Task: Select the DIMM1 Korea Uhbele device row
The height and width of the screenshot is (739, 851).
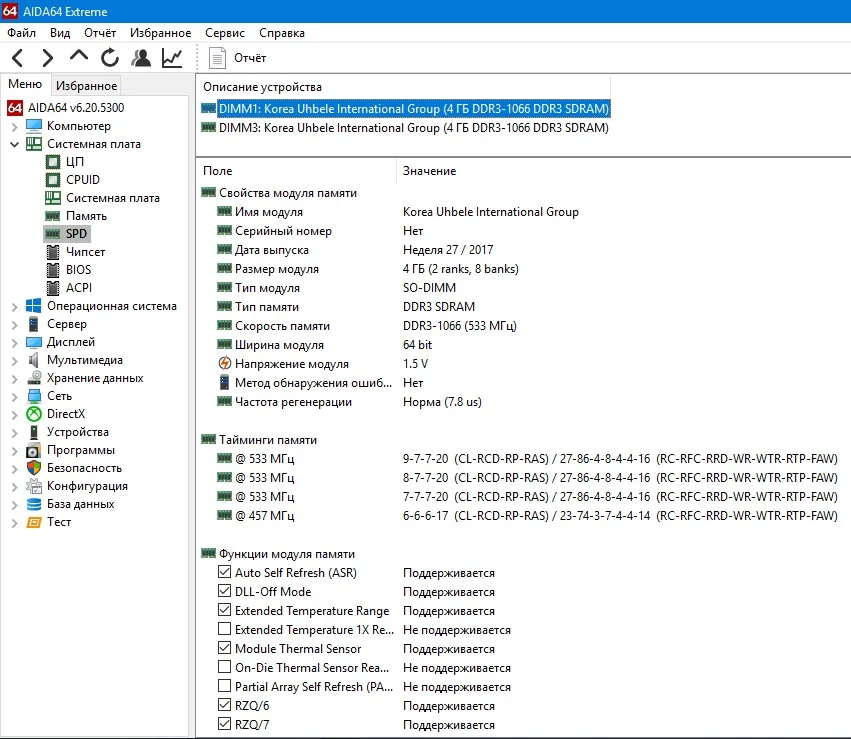Action: tap(405, 109)
